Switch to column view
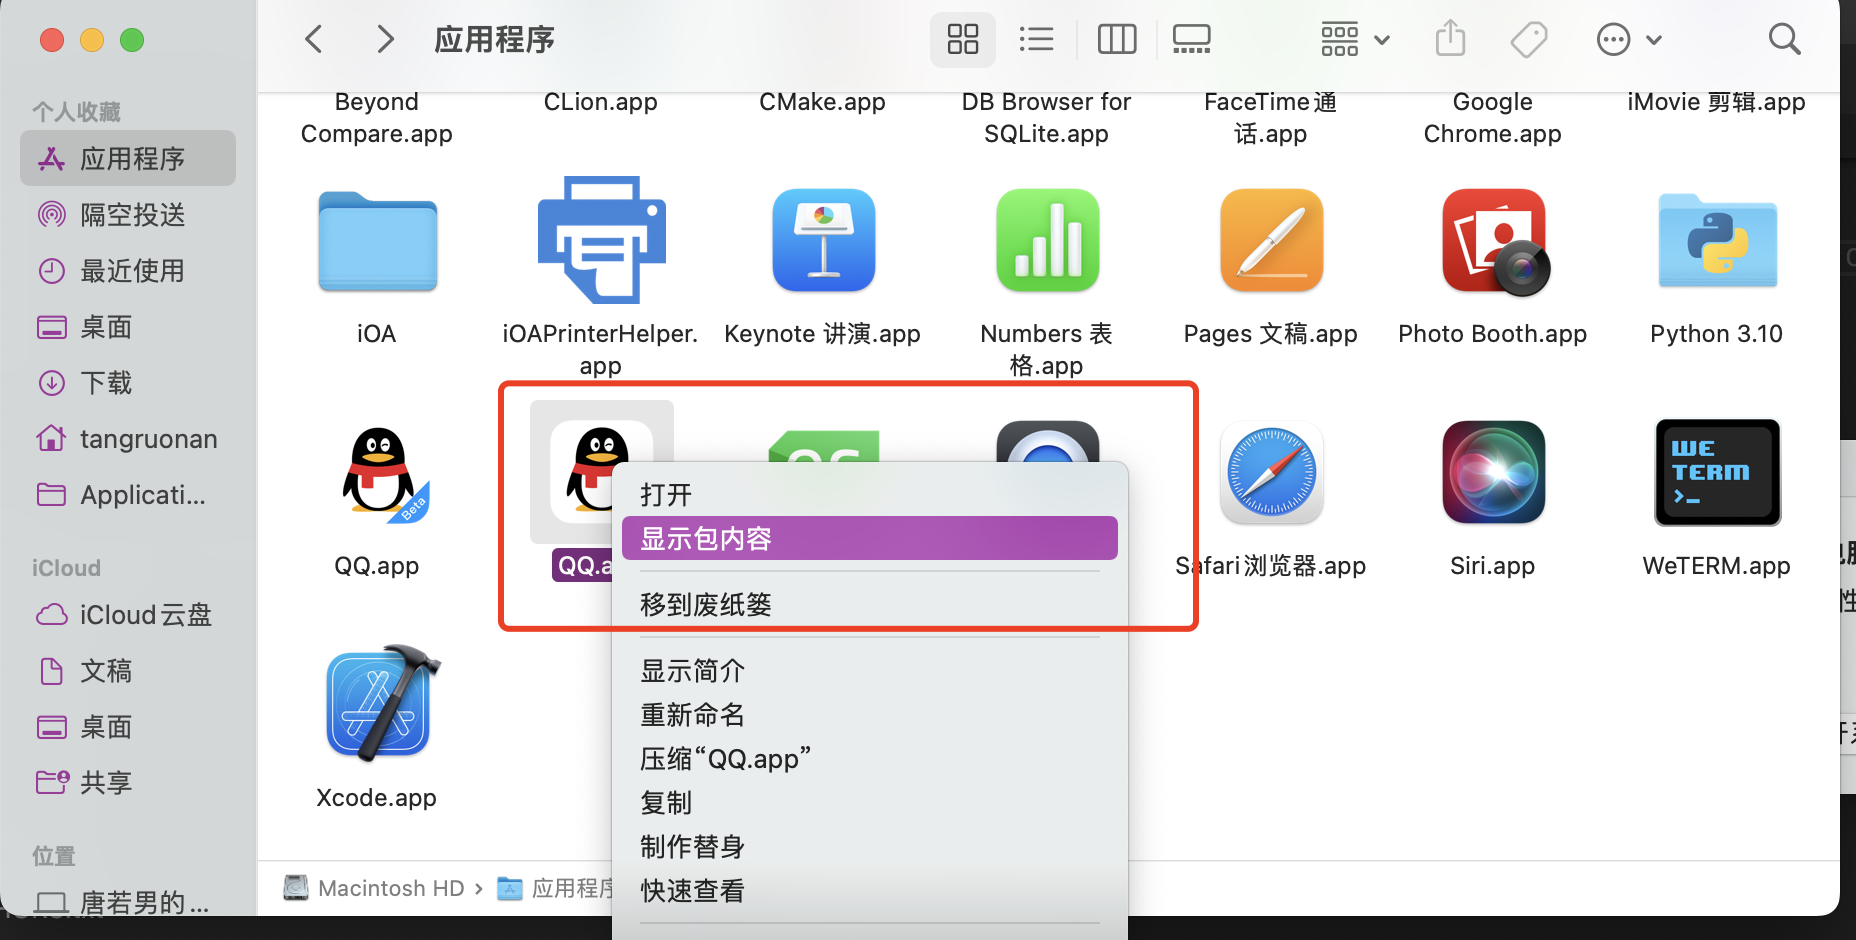 [1117, 40]
